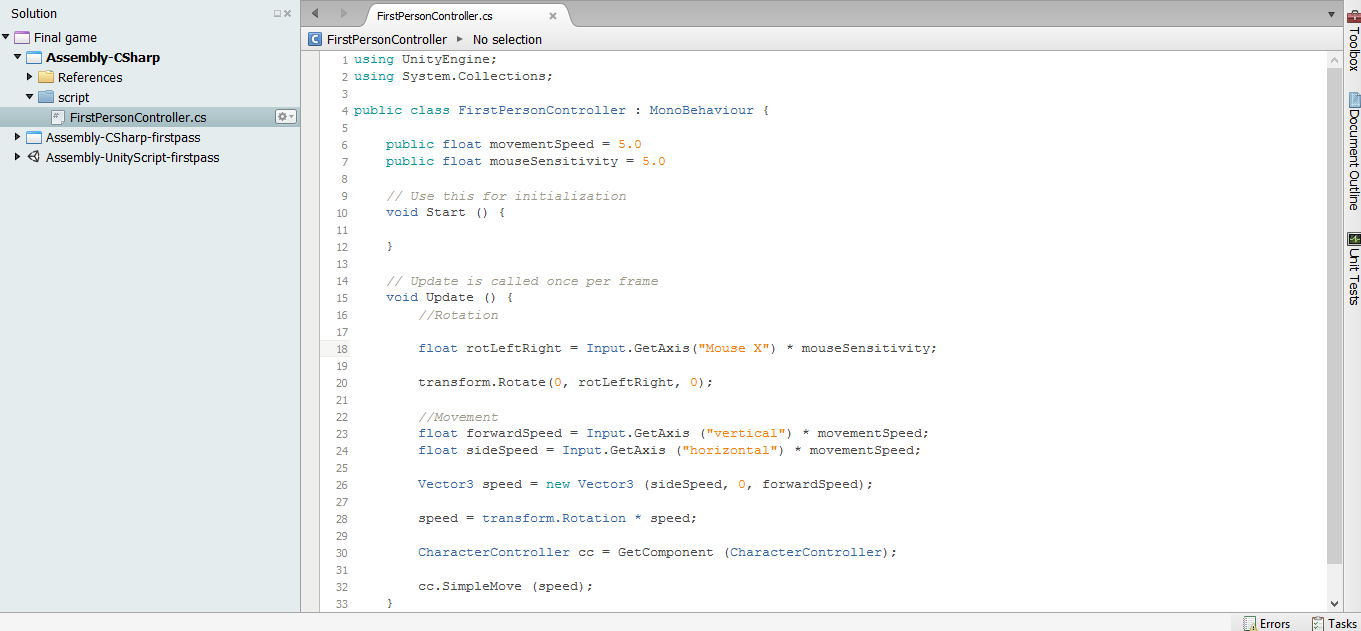This screenshot has height=631, width=1361.
Task: Navigate back in editor history
Action: [315, 14]
